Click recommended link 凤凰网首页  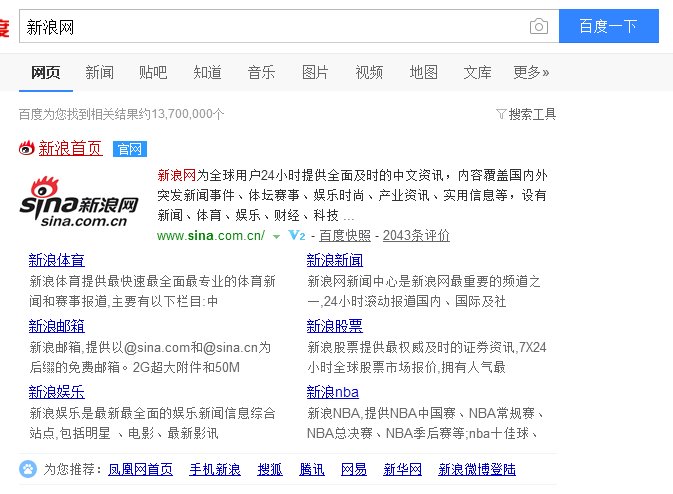coord(140,469)
